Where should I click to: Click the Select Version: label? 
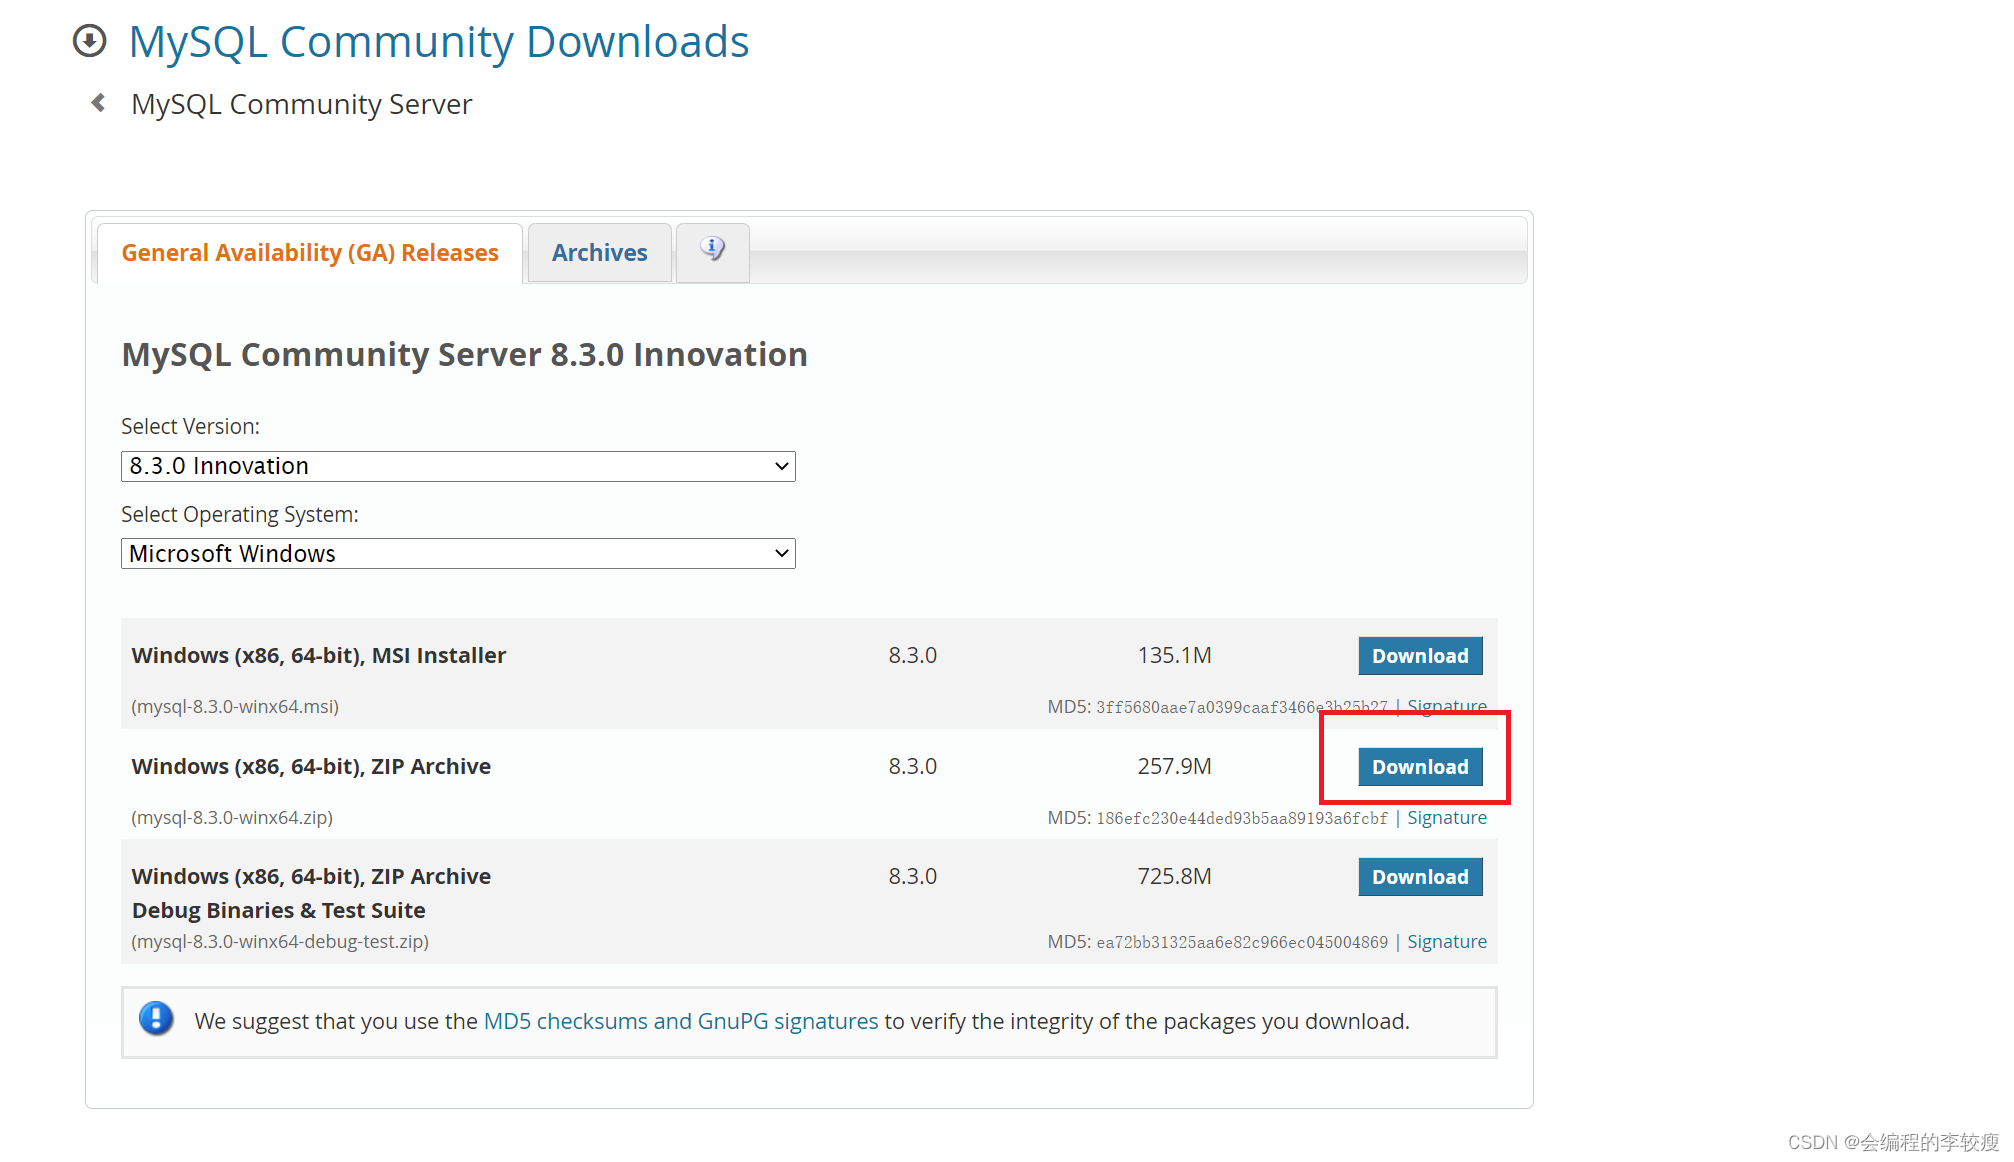(191, 427)
